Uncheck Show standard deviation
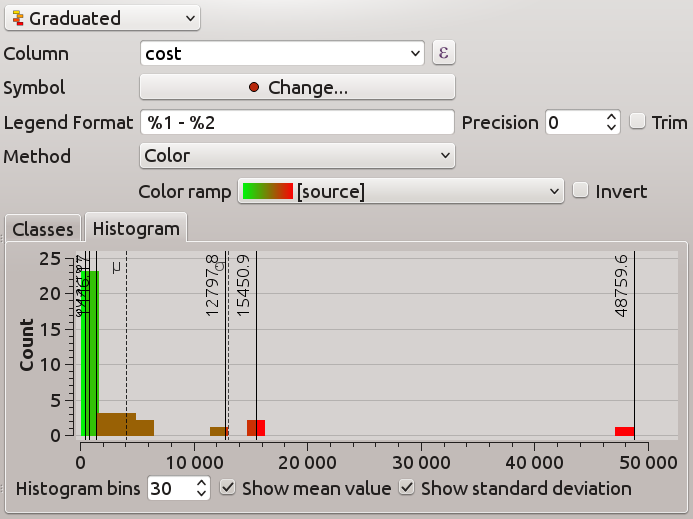Viewport: 693px width, 519px height. pyautogui.click(x=407, y=488)
